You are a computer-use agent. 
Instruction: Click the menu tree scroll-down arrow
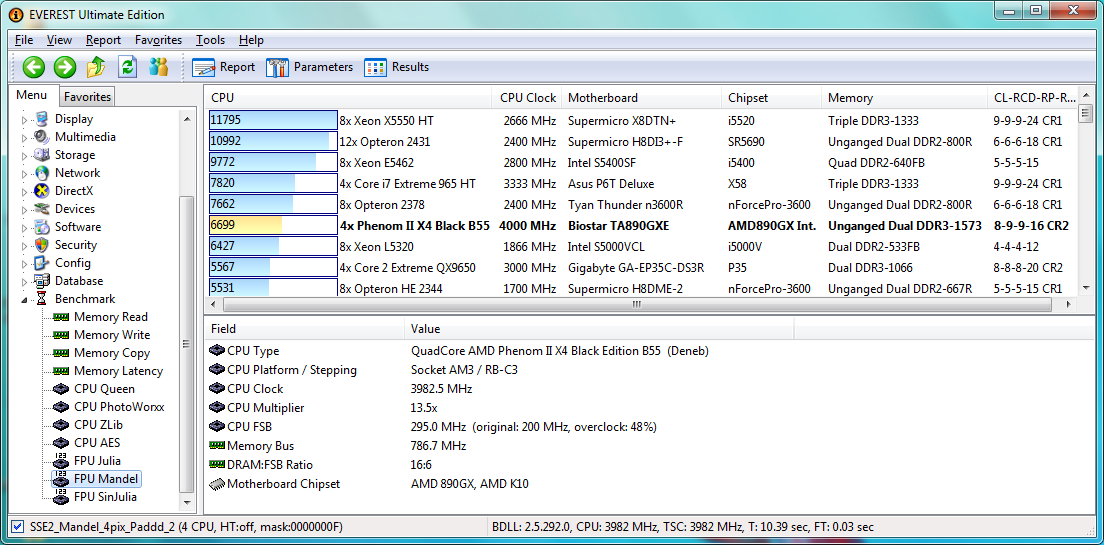187,503
